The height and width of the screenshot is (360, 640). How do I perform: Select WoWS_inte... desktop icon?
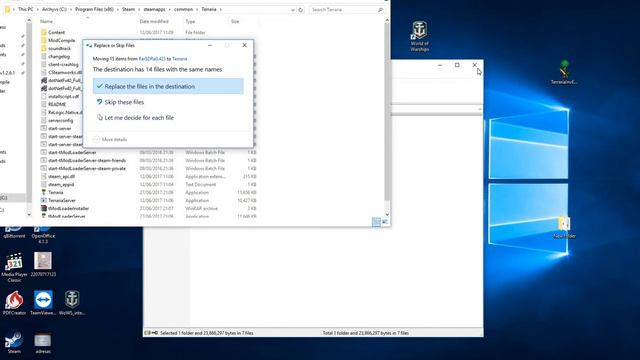pos(72,303)
